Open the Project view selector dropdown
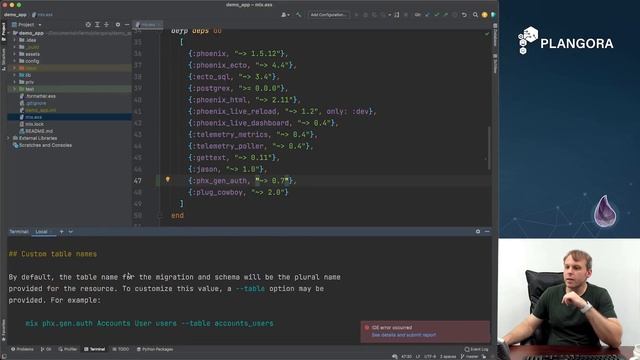 (x=27, y=25)
